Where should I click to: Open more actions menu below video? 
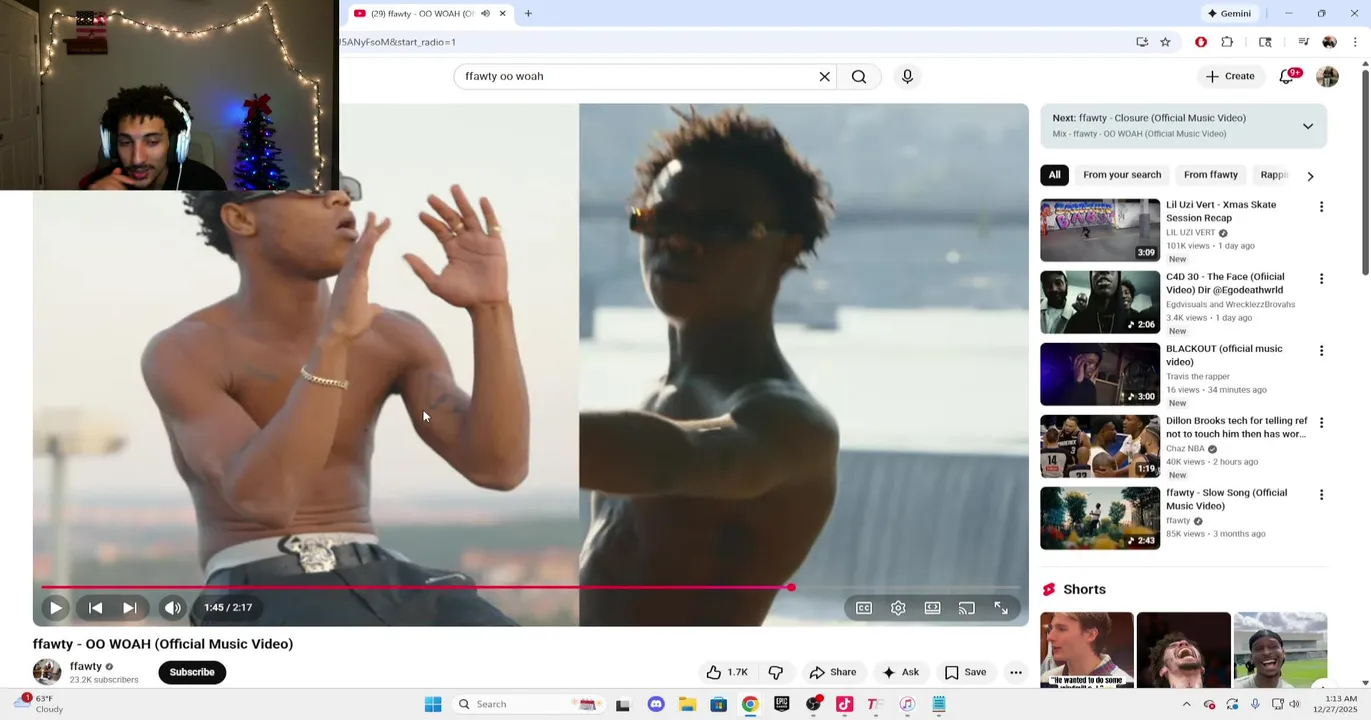click(1016, 672)
